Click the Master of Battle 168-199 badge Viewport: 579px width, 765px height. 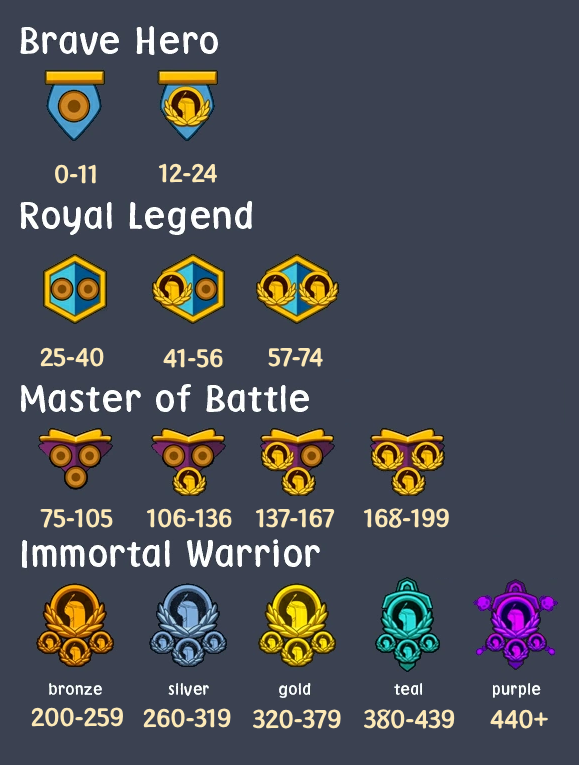coord(407,462)
